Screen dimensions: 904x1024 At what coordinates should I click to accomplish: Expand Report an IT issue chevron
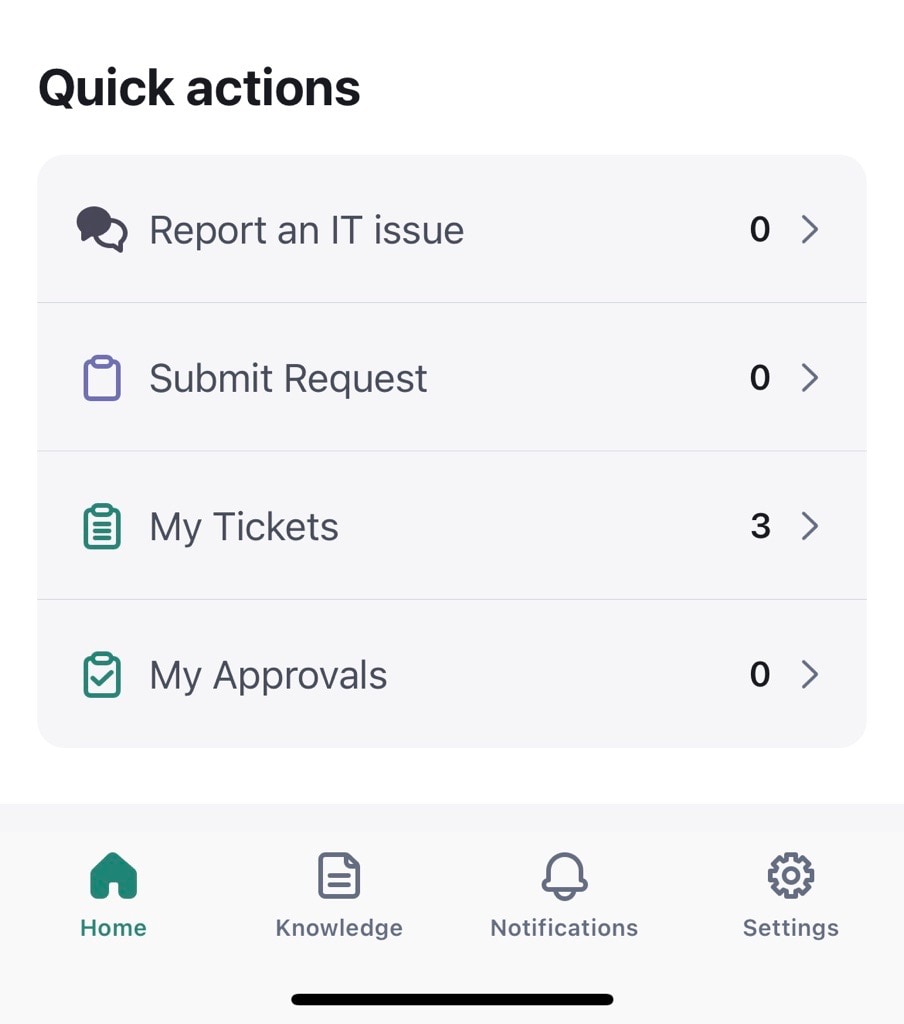pyautogui.click(x=810, y=229)
